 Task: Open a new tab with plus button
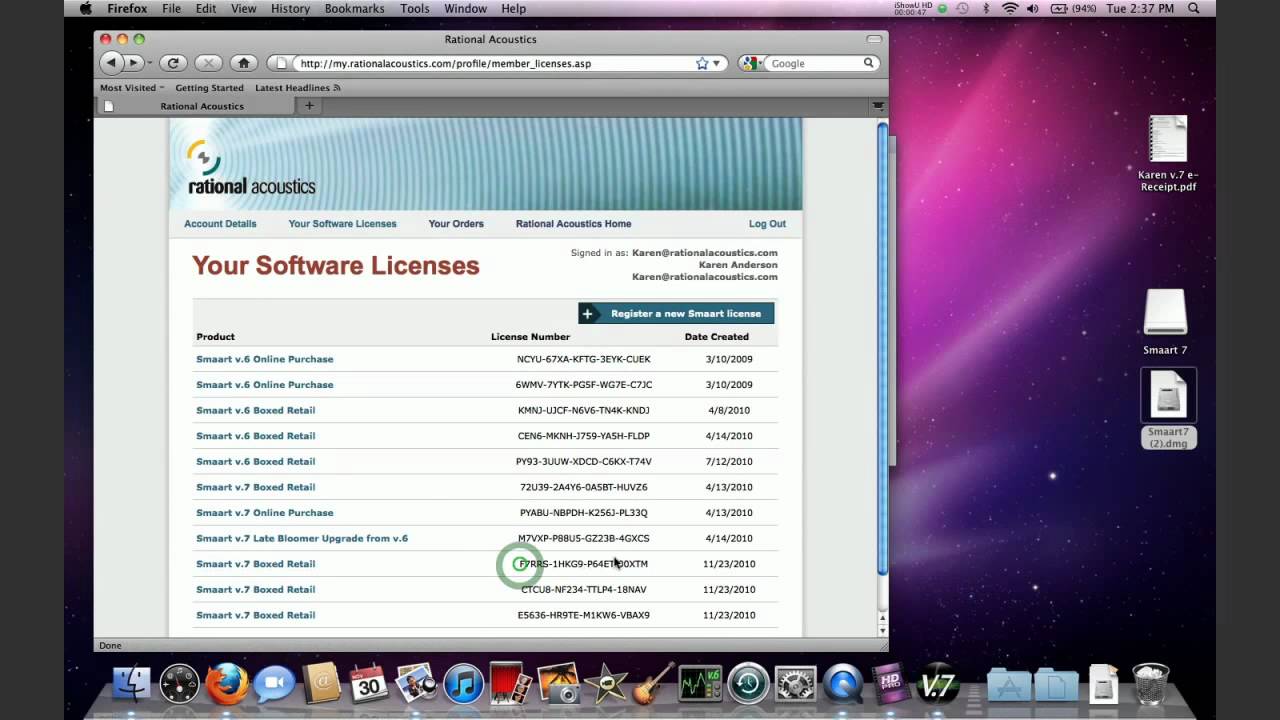[x=309, y=106]
